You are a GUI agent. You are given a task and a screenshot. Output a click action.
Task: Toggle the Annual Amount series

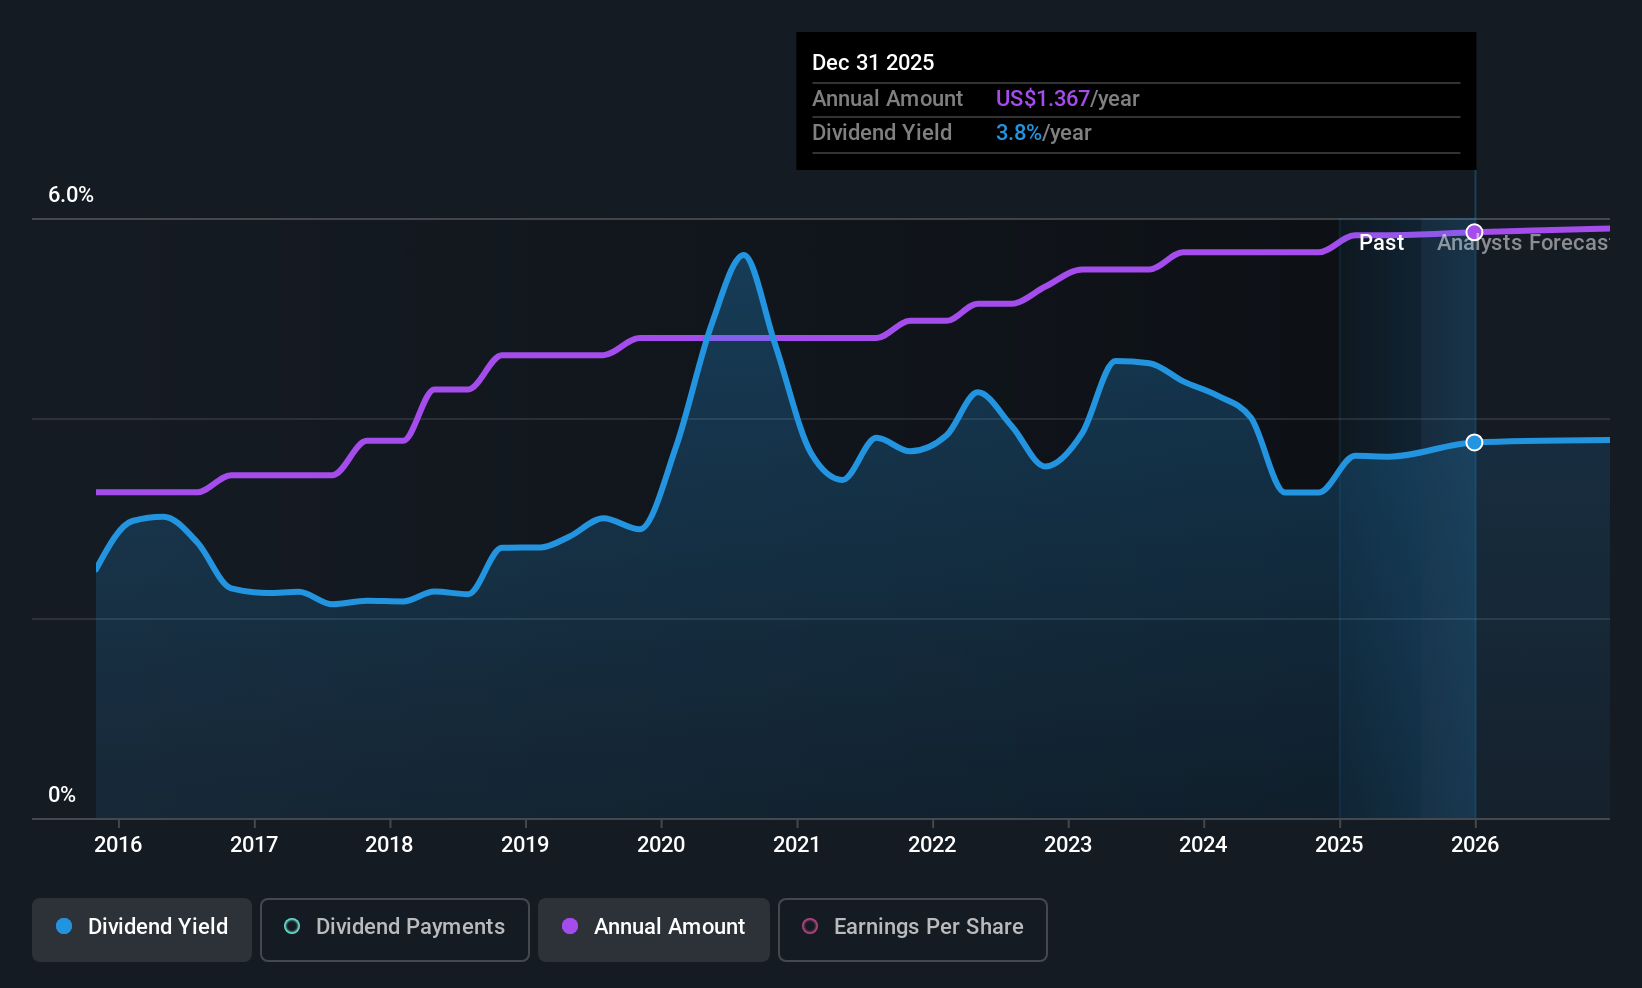[654, 930]
